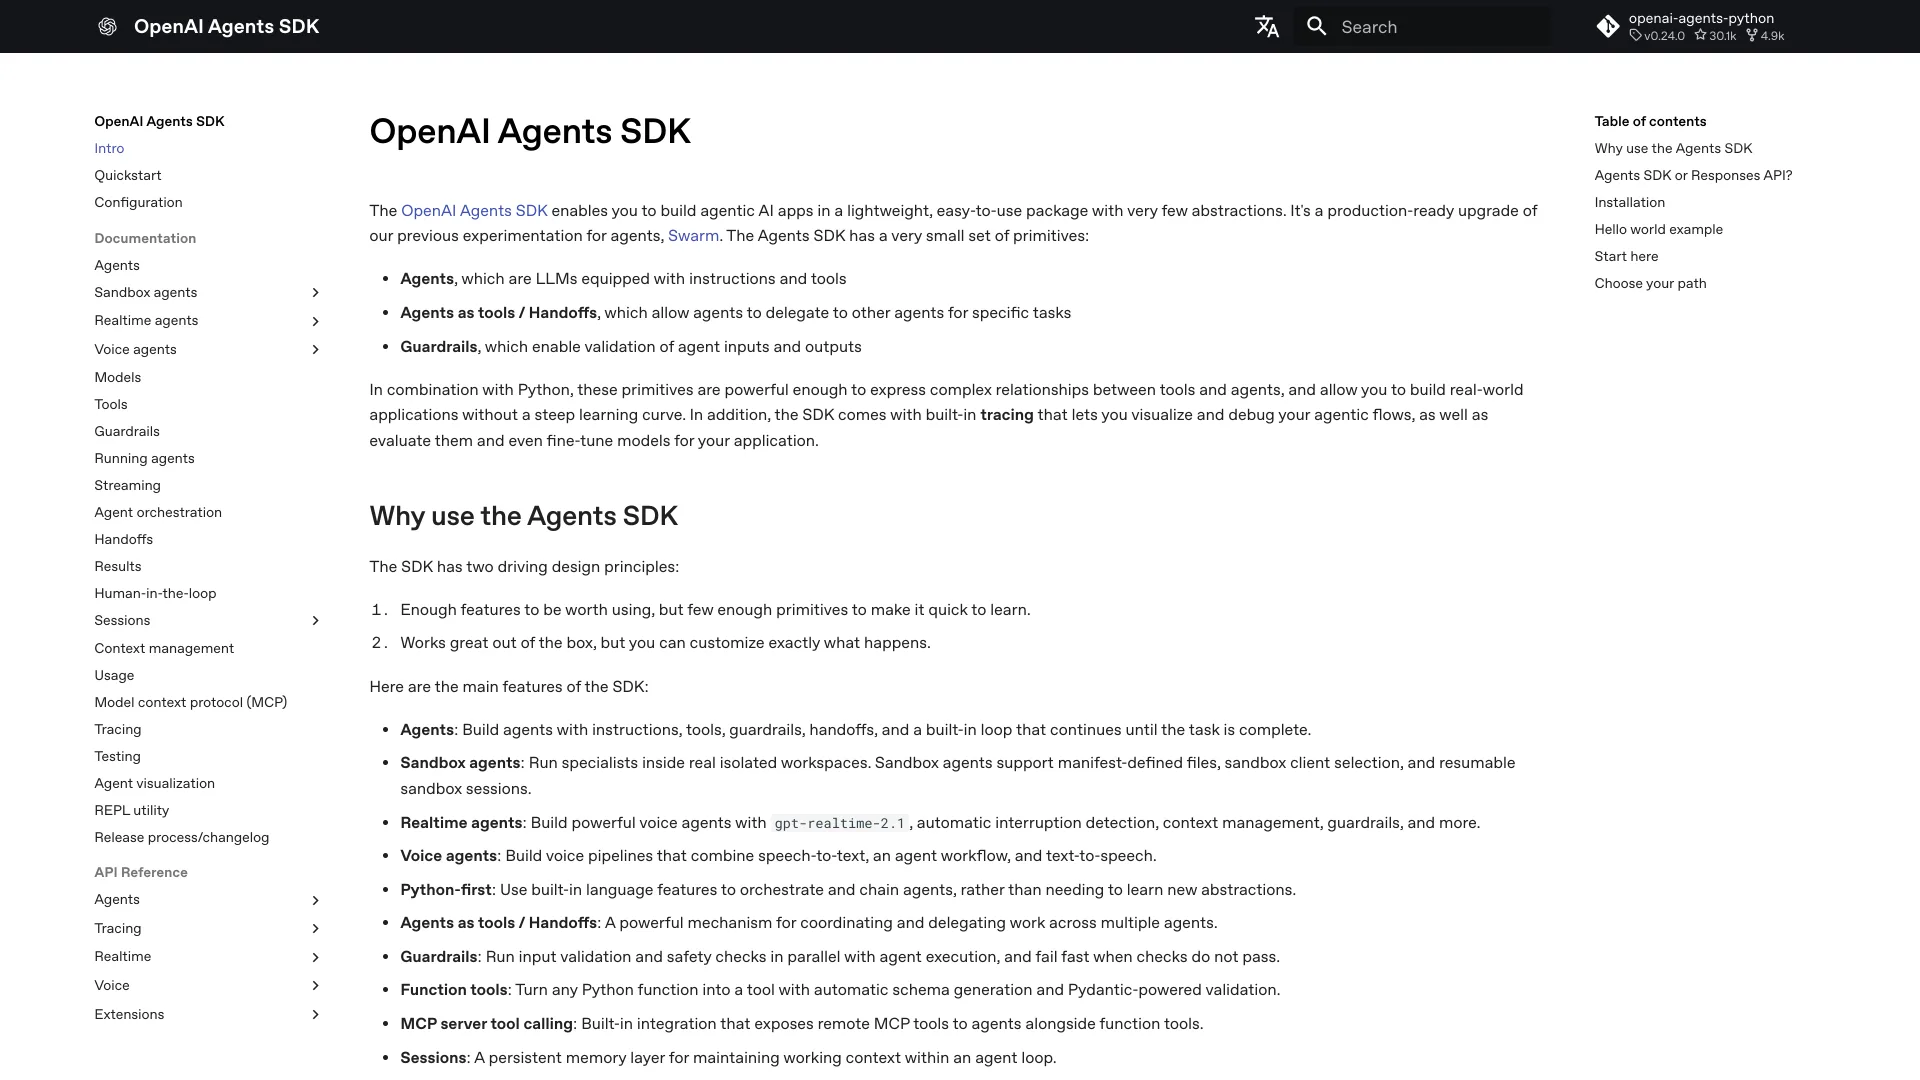1920x1080 pixels.
Task: Click the search magnifier icon
Action: [x=1317, y=27]
